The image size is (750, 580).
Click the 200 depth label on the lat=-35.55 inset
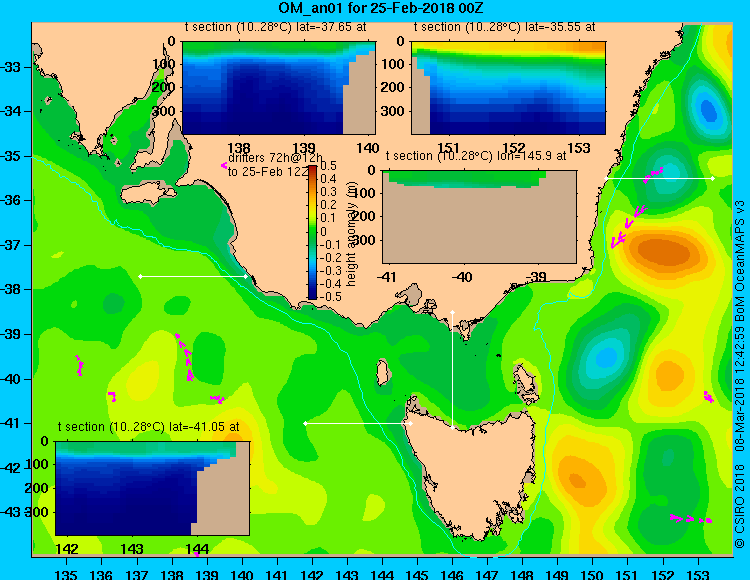(393, 87)
